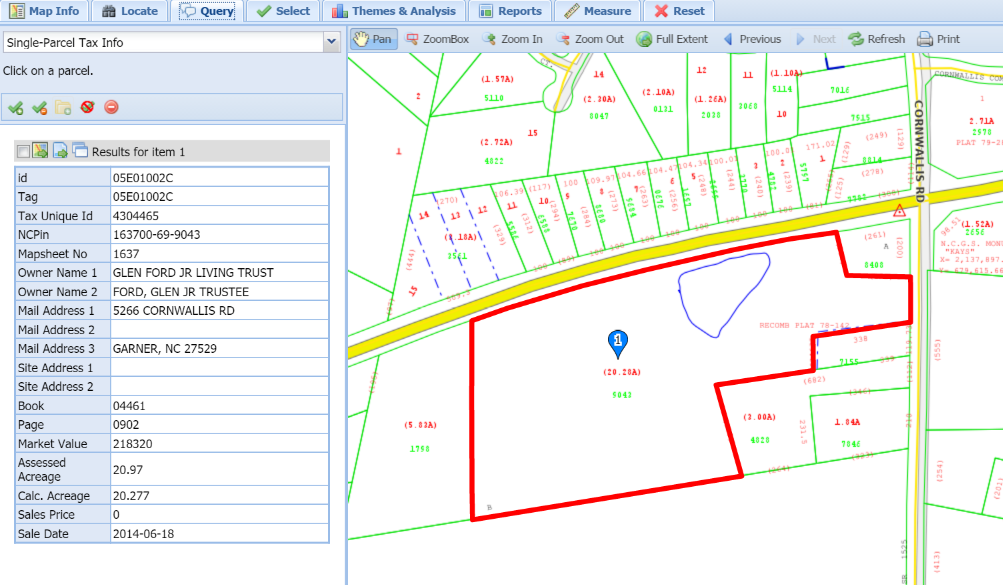1003x585 pixels.
Task: Click the zoom-to-result map icon
Action: tap(41, 151)
